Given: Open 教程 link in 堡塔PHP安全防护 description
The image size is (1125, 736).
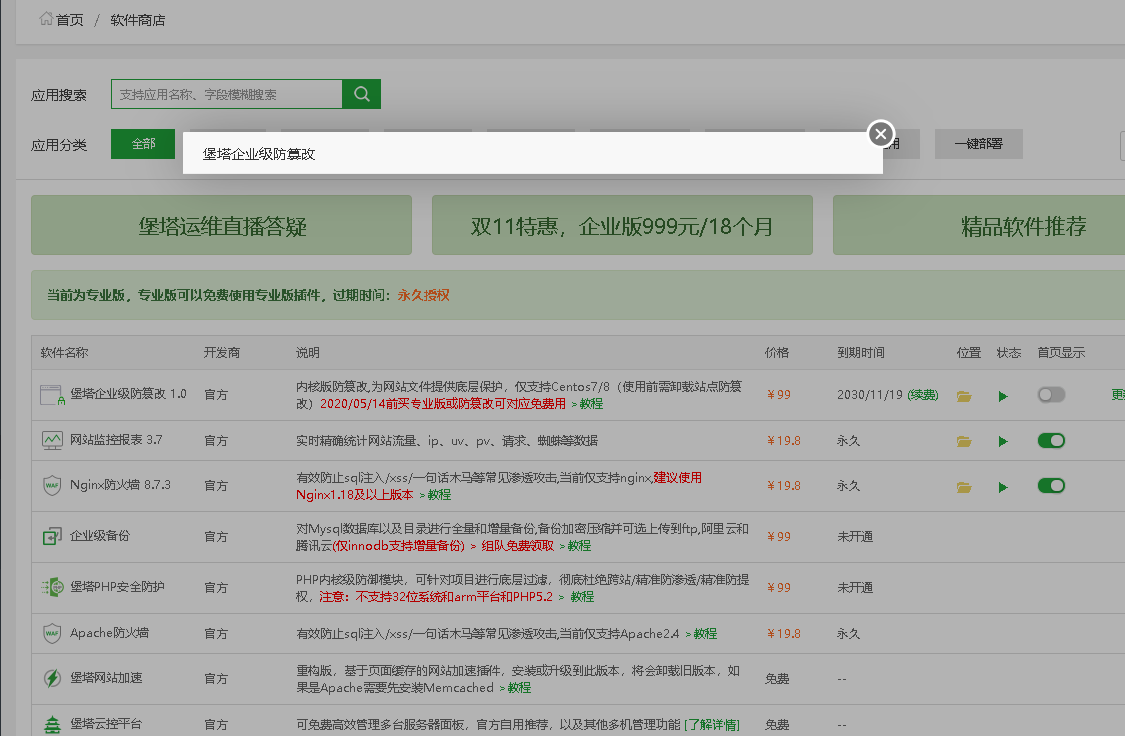Looking at the screenshot, I should coord(582,597).
